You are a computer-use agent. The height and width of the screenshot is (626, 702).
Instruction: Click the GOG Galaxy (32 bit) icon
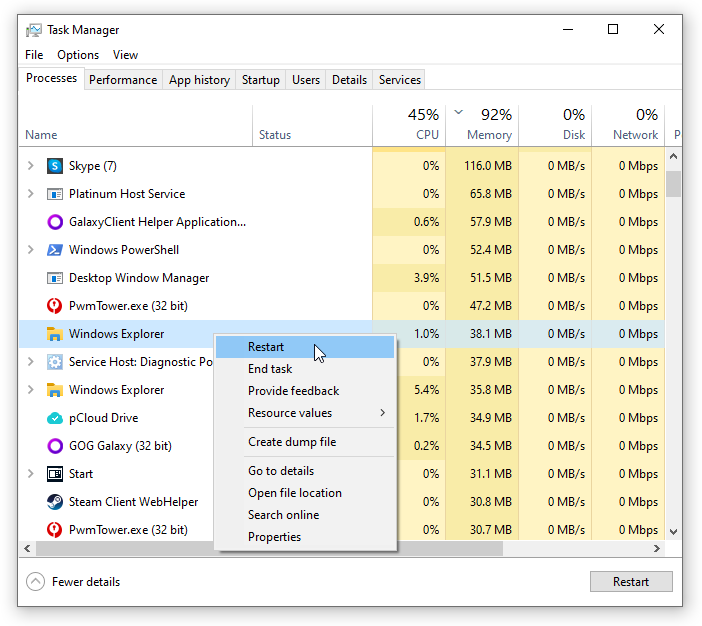55,446
